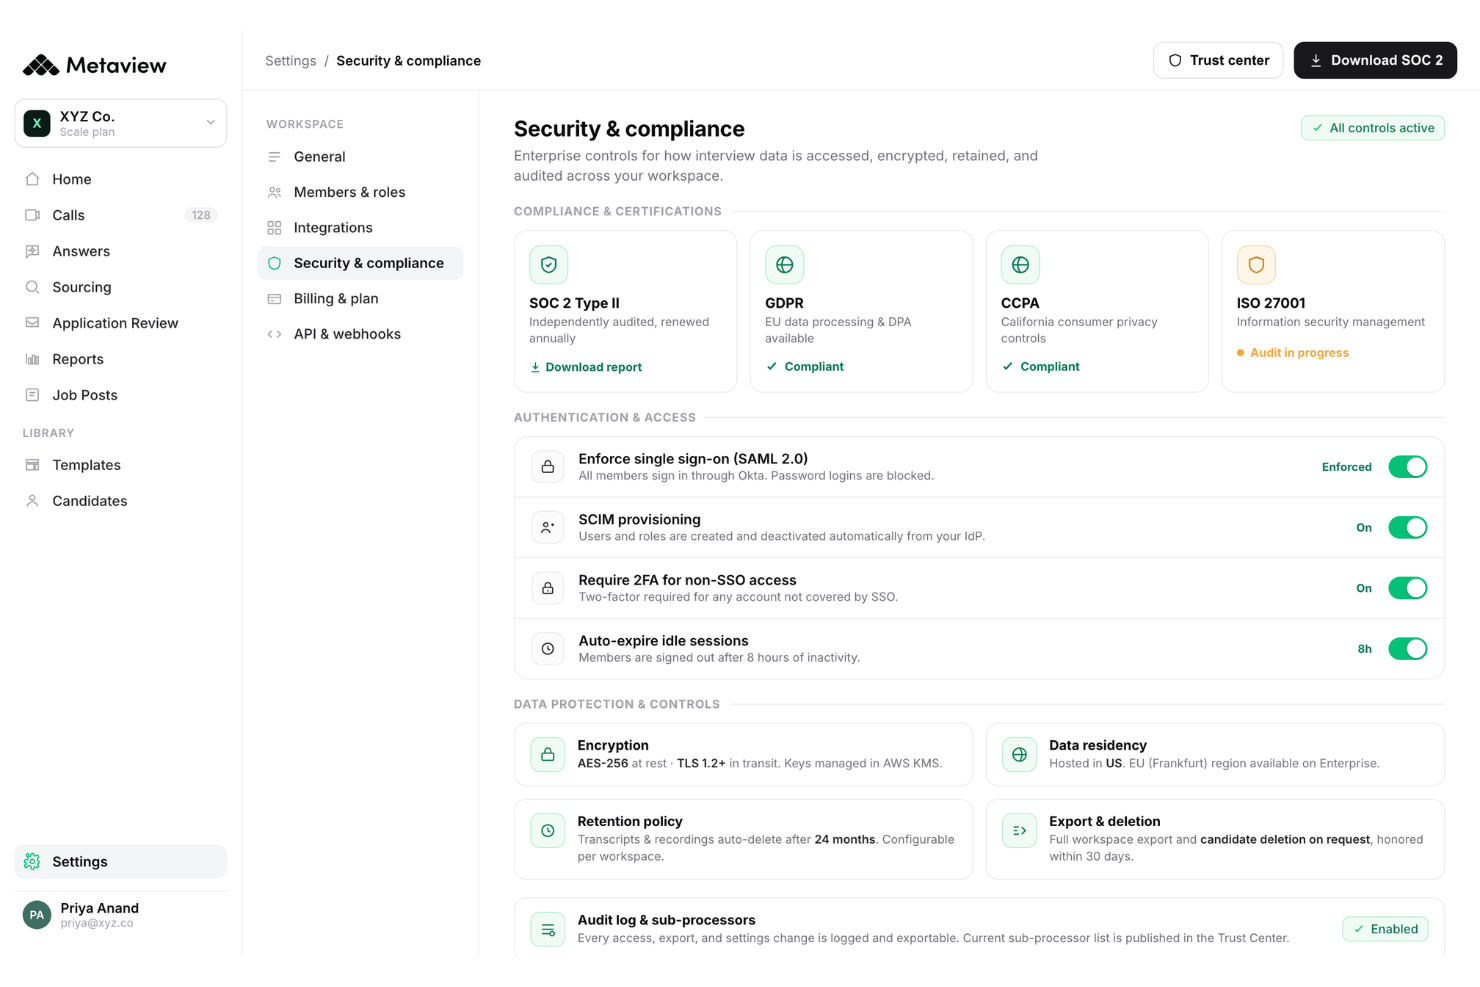Screen dimensions: 1480x987
Task: Select Security & compliance settings tab
Action: (360, 263)
